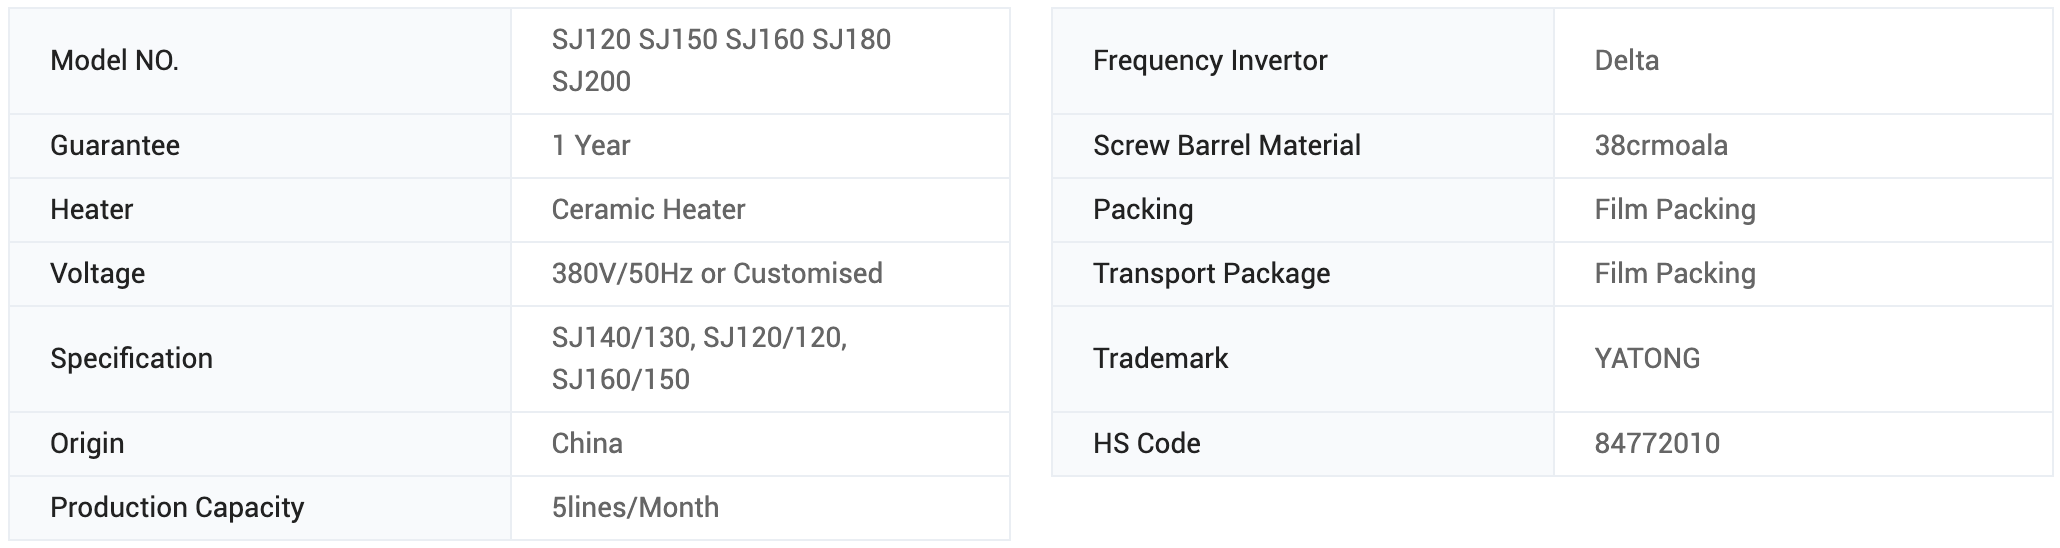Select the 1 Year guarantee value

tap(591, 146)
